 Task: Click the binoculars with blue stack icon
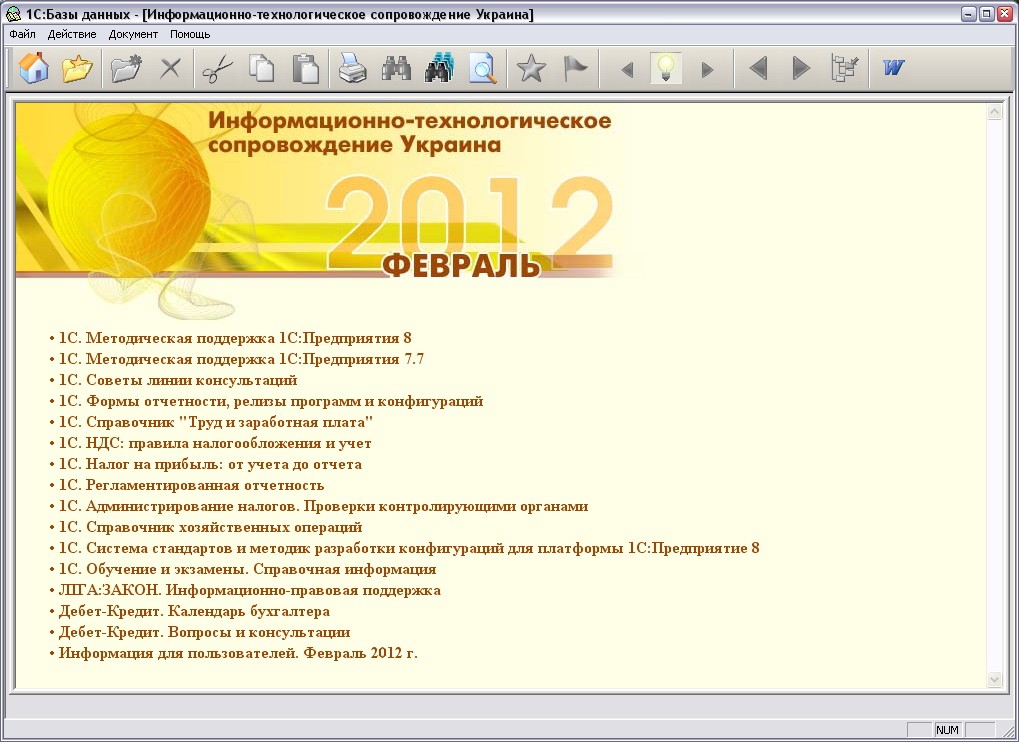click(439, 68)
